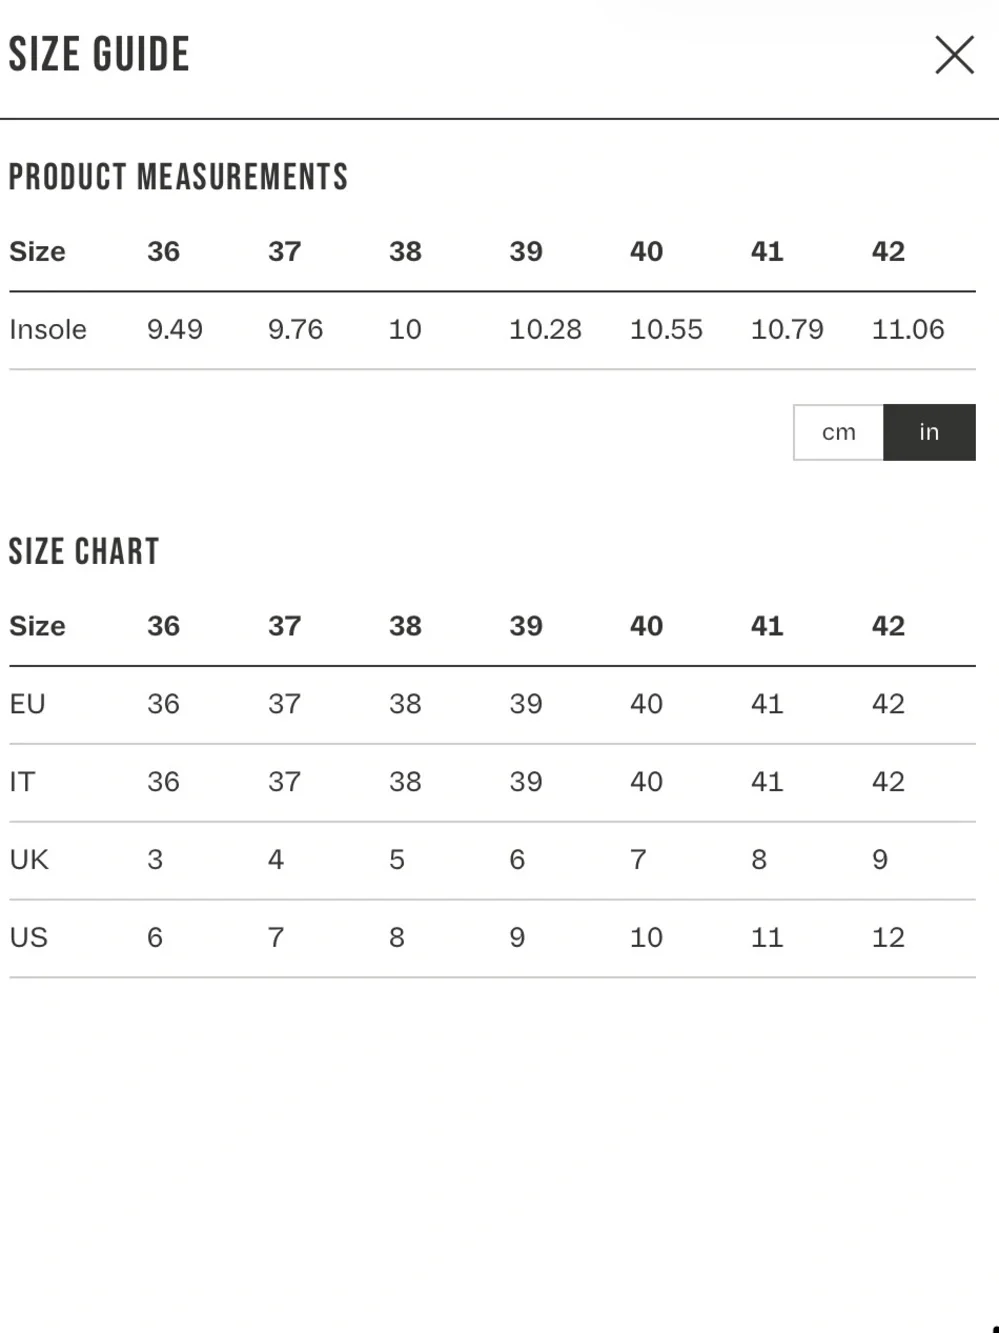The width and height of the screenshot is (999, 1333).
Task: Select the in unit toggle
Action: pos(929,432)
